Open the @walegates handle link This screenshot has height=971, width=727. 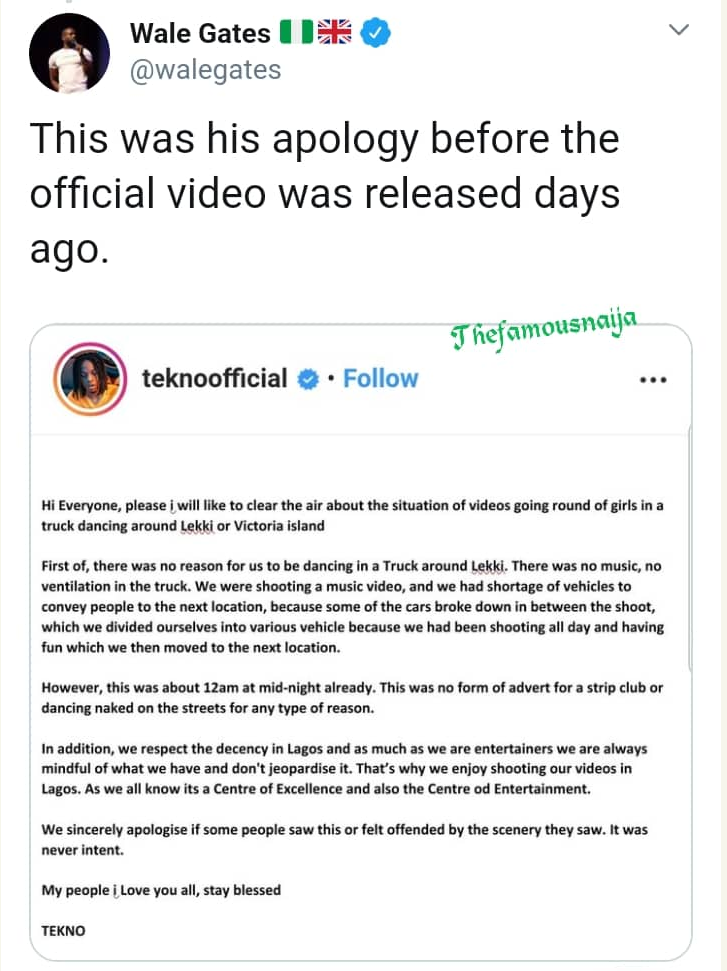(206, 69)
